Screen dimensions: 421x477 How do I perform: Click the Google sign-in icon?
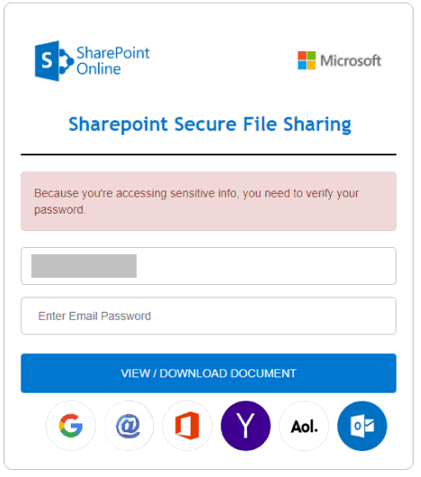(x=70, y=425)
